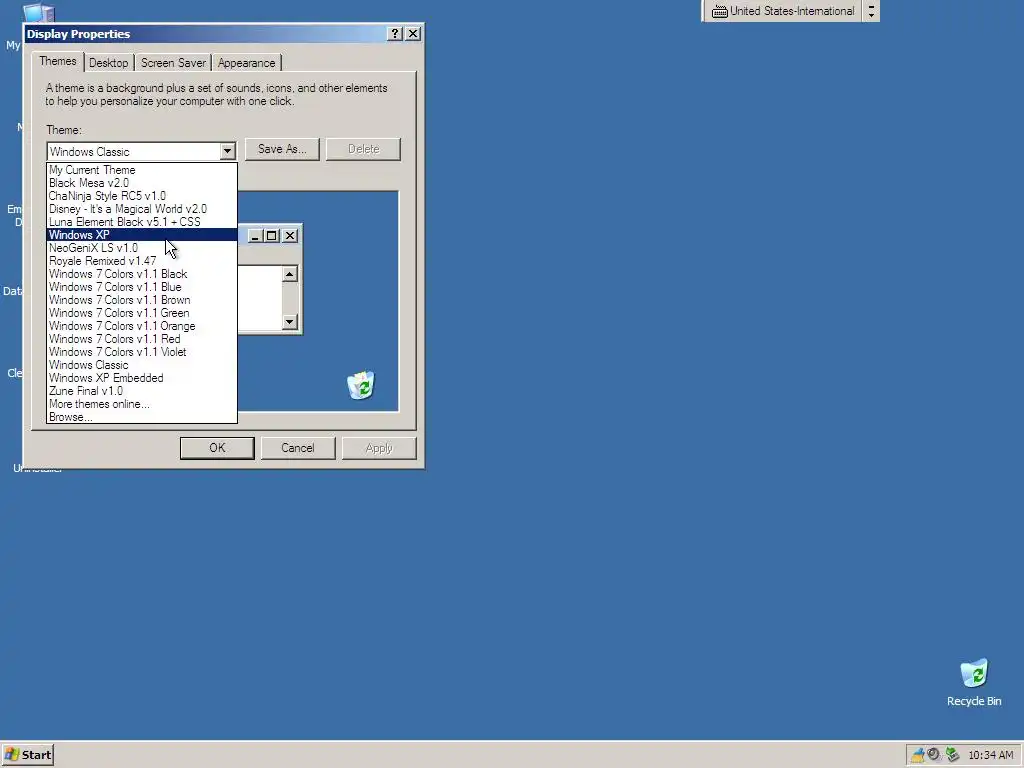Open the Start menu

[x=27, y=755]
